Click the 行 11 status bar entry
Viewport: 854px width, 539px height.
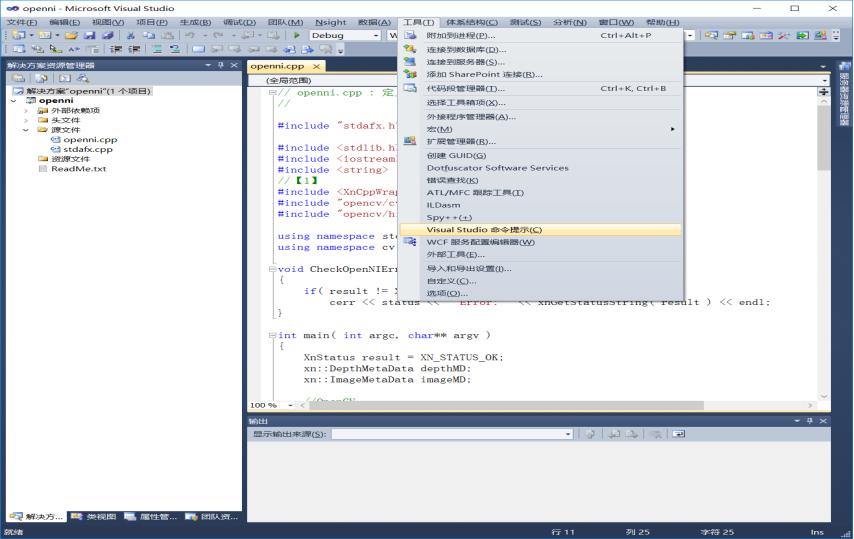point(563,532)
